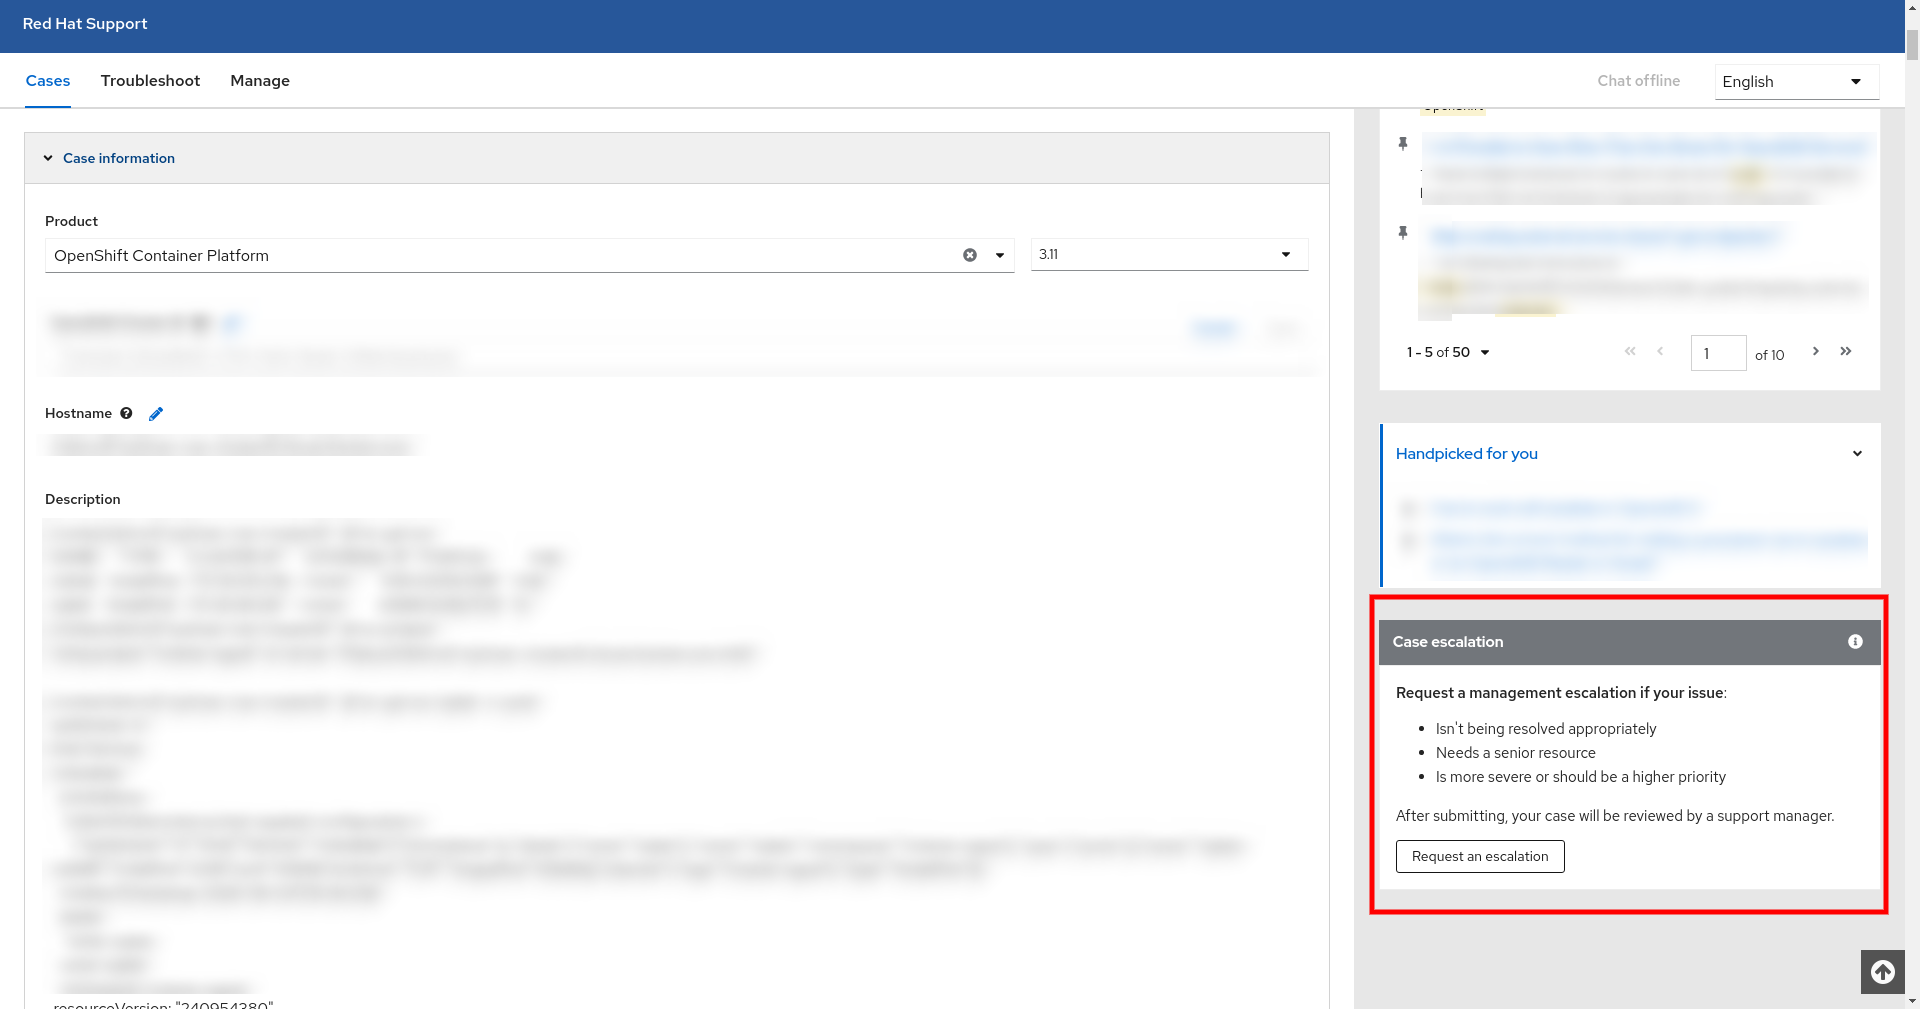
Task: Click the back to top arrow button
Action: click(x=1882, y=972)
